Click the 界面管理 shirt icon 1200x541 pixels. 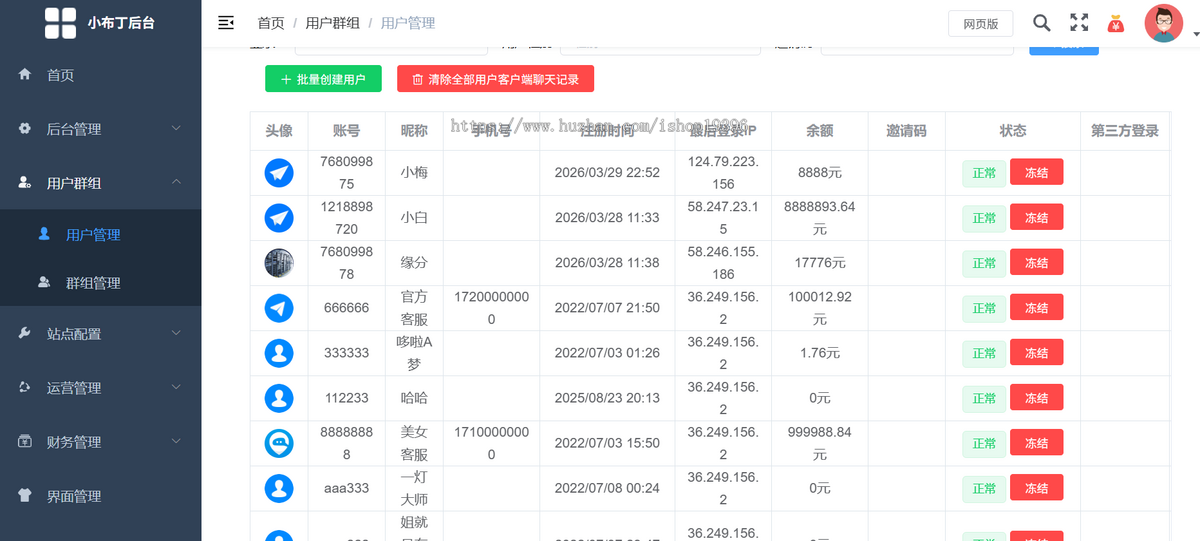[x=24, y=496]
